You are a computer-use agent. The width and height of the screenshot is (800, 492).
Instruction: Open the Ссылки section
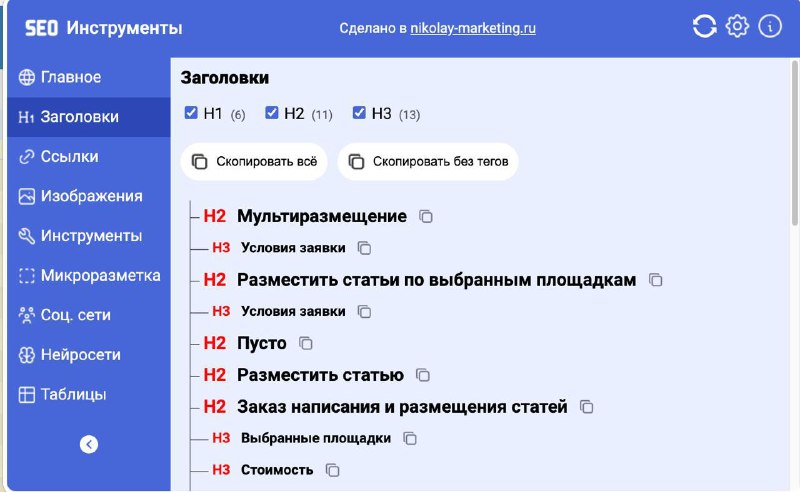point(89,157)
